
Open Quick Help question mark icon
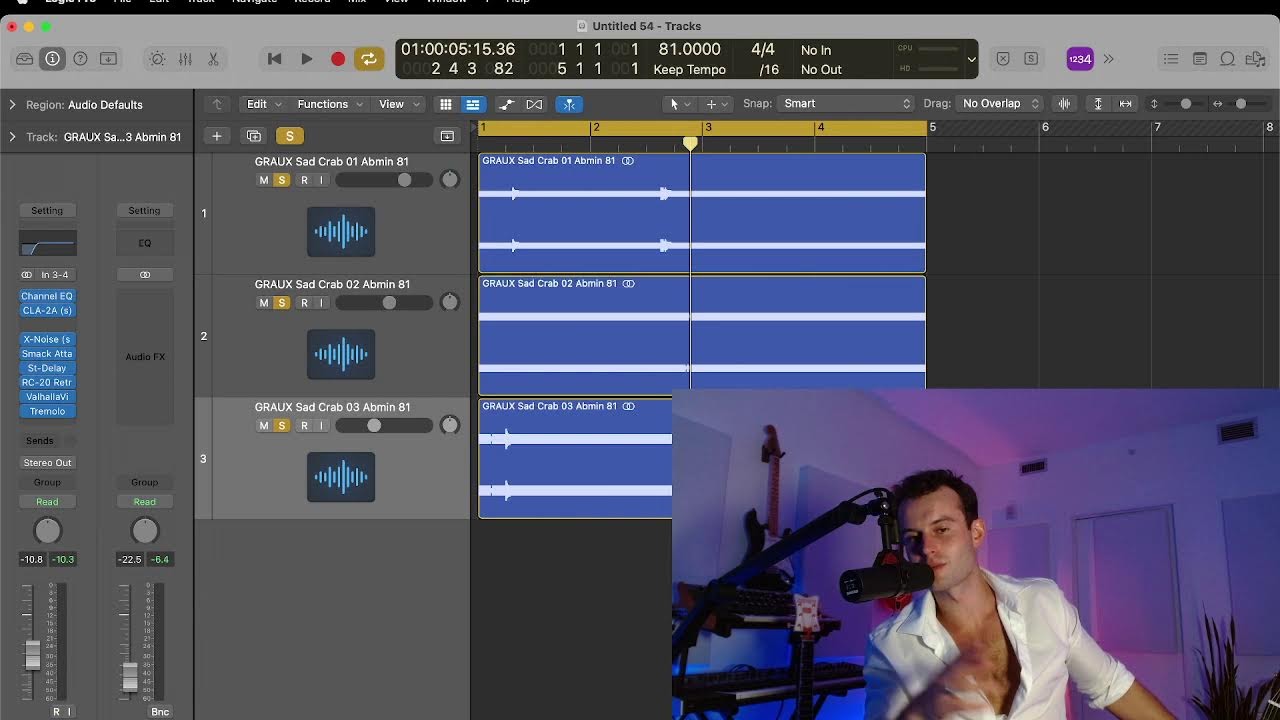click(x=81, y=59)
